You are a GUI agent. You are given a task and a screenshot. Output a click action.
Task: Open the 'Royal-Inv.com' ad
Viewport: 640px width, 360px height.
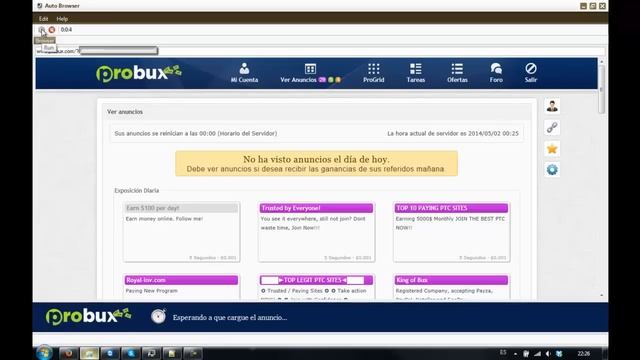pos(181,287)
